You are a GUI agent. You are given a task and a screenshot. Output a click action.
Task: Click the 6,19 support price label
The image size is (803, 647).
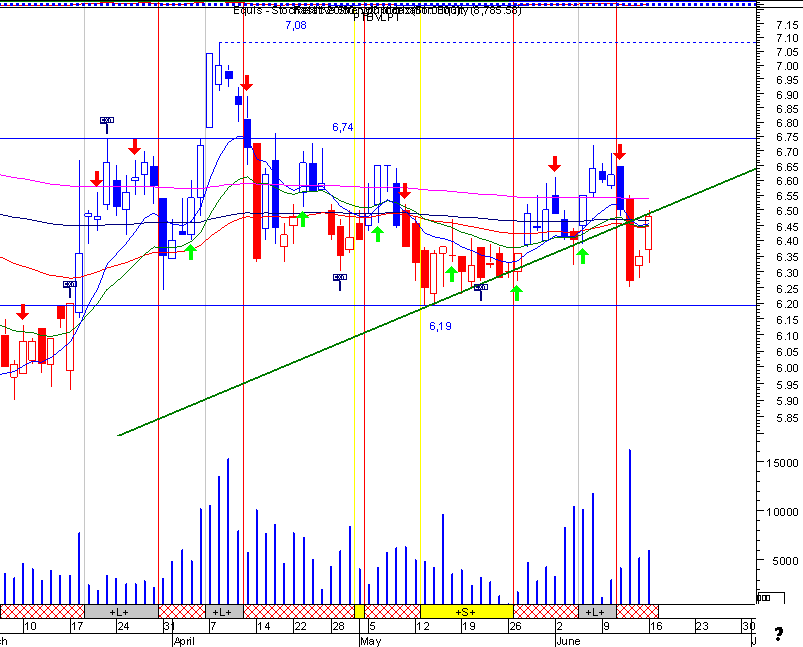point(440,326)
